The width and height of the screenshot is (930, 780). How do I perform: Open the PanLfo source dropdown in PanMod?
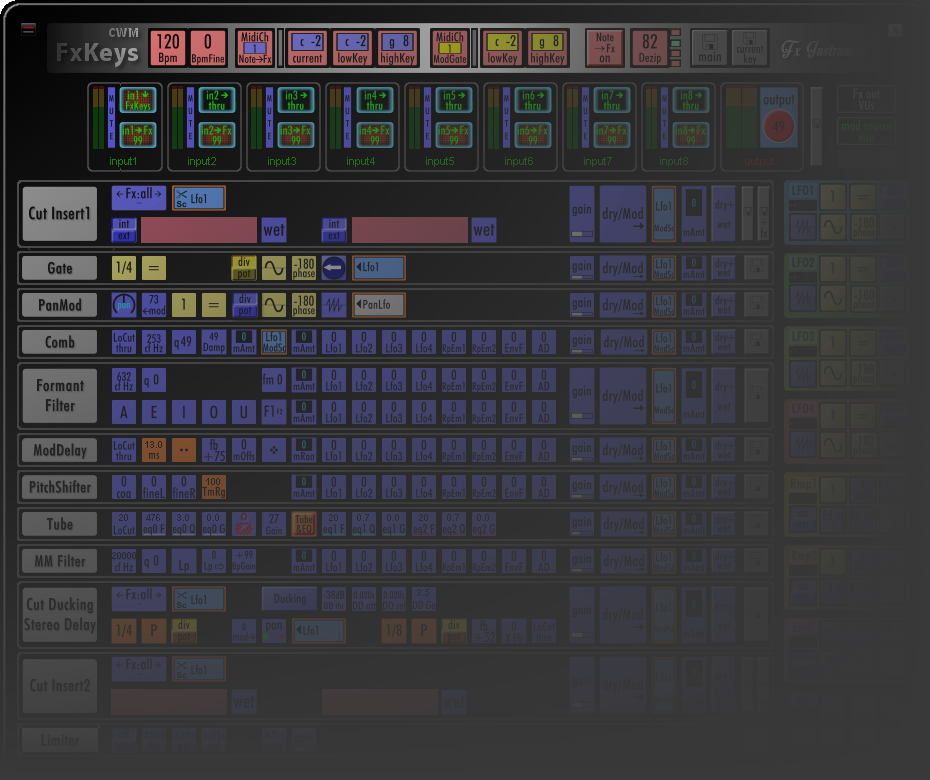pyautogui.click(x=378, y=304)
